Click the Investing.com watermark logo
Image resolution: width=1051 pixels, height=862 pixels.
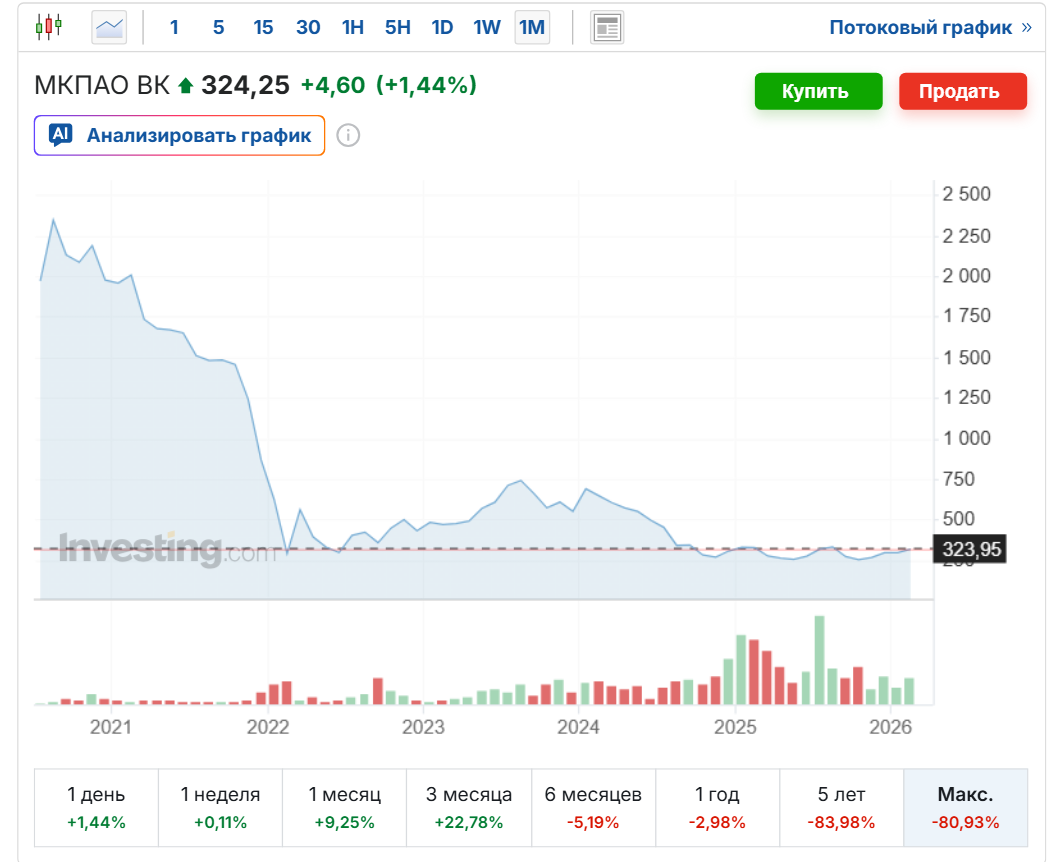coord(167,549)
